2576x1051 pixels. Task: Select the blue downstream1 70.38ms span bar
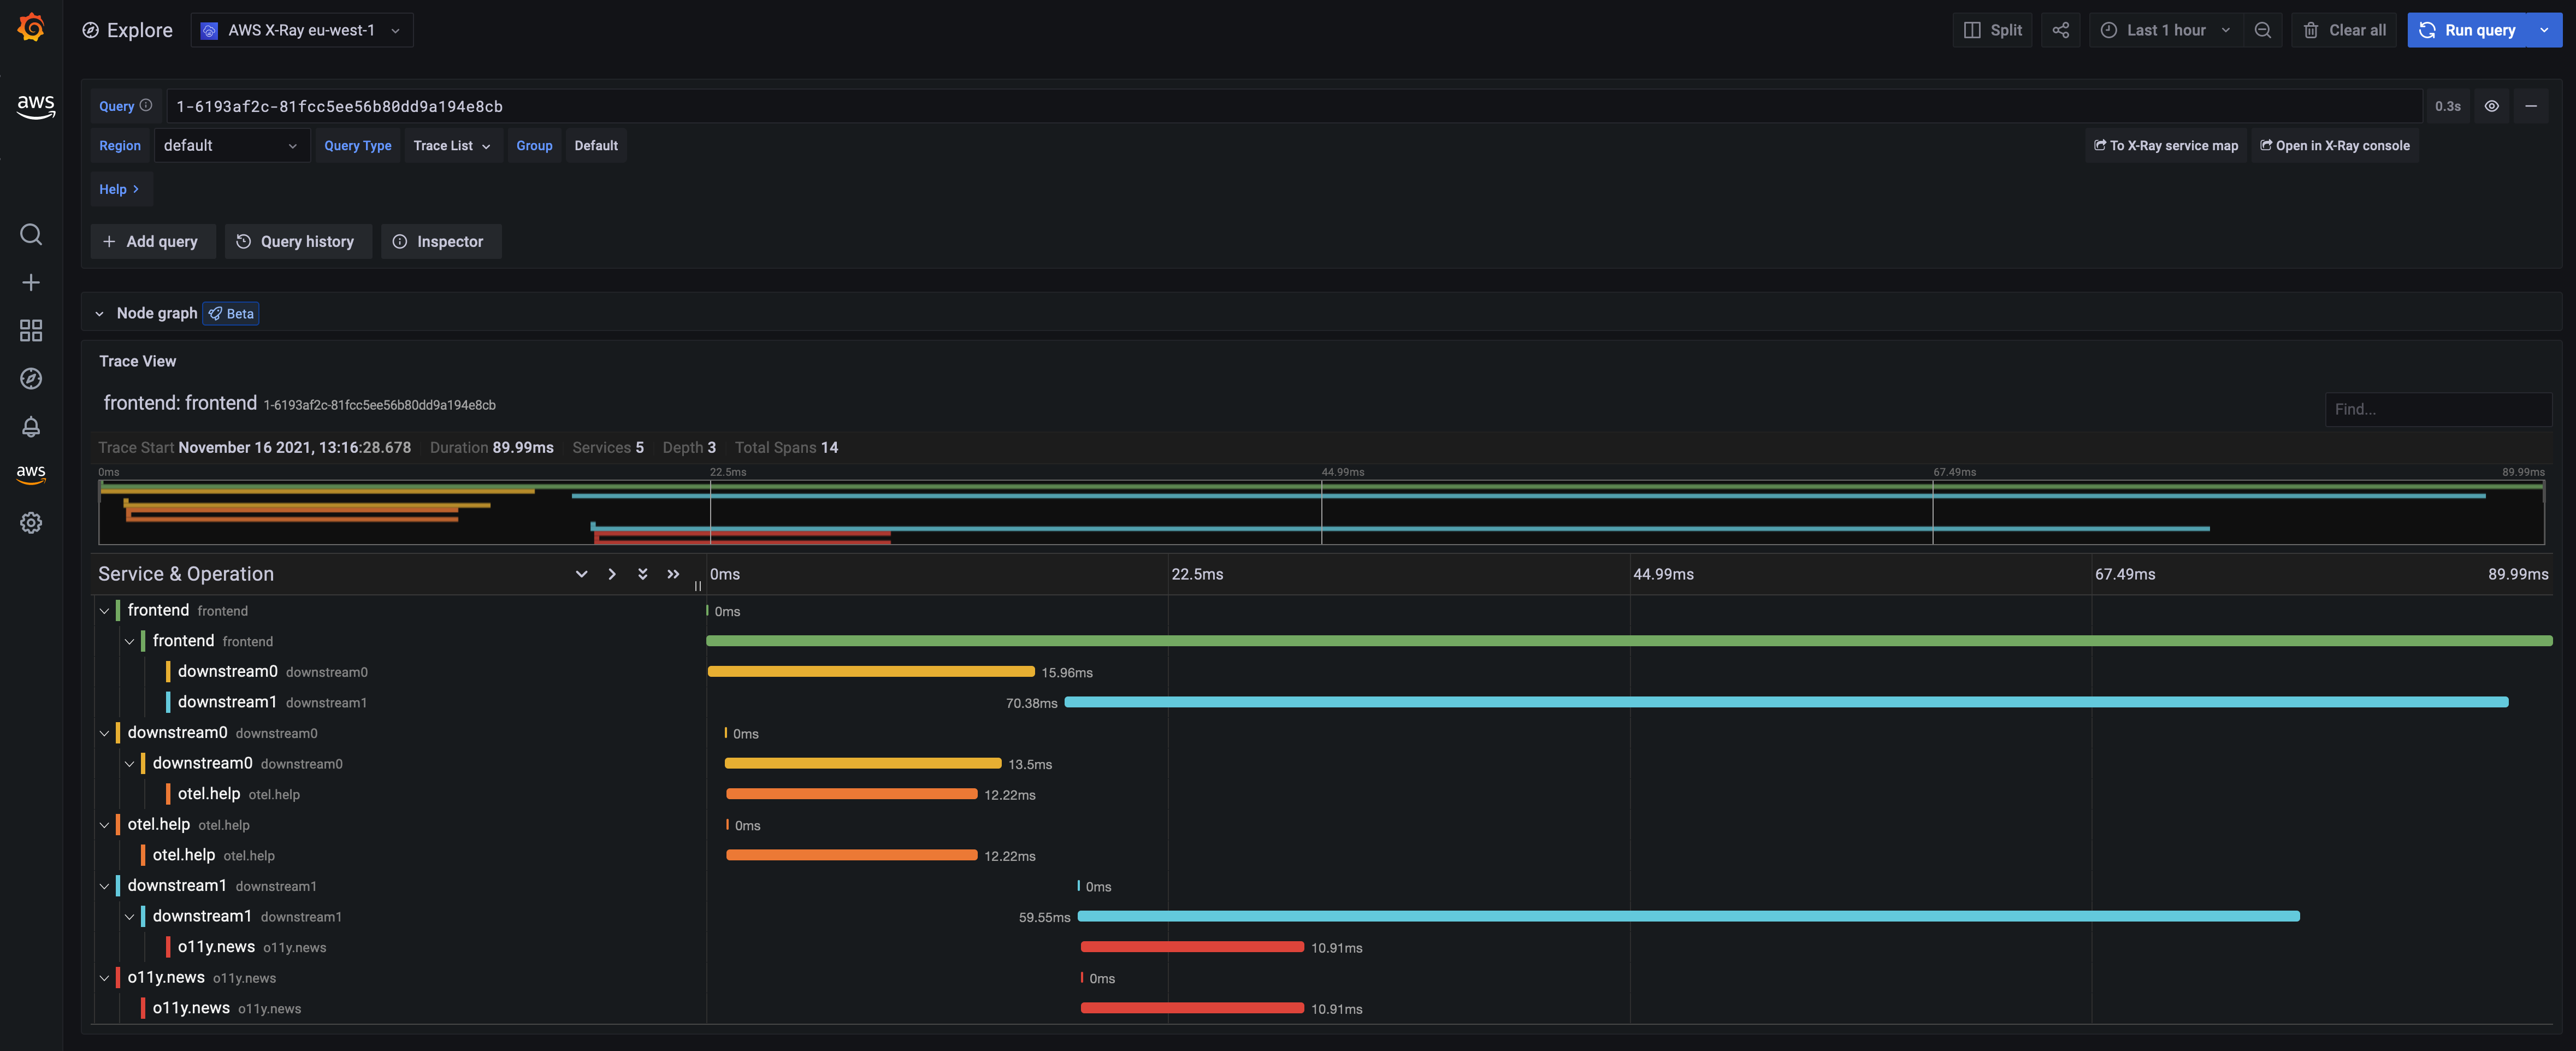1786,702
